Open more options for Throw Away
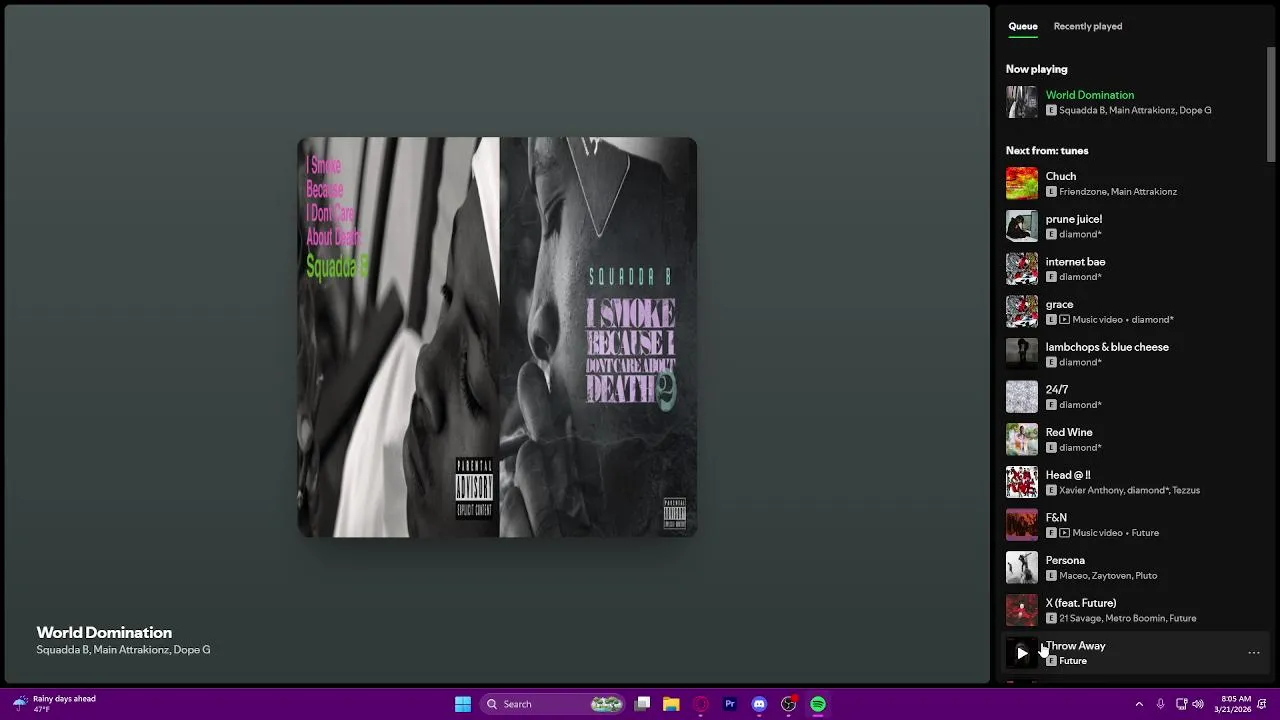This screenshot has height=720, width=1280. point(1254,653)
